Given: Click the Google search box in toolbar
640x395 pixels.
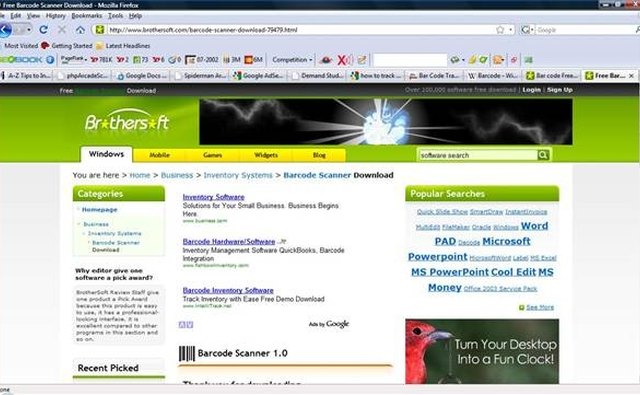Looking at the screenshot, I should click(x=586, y=30).
